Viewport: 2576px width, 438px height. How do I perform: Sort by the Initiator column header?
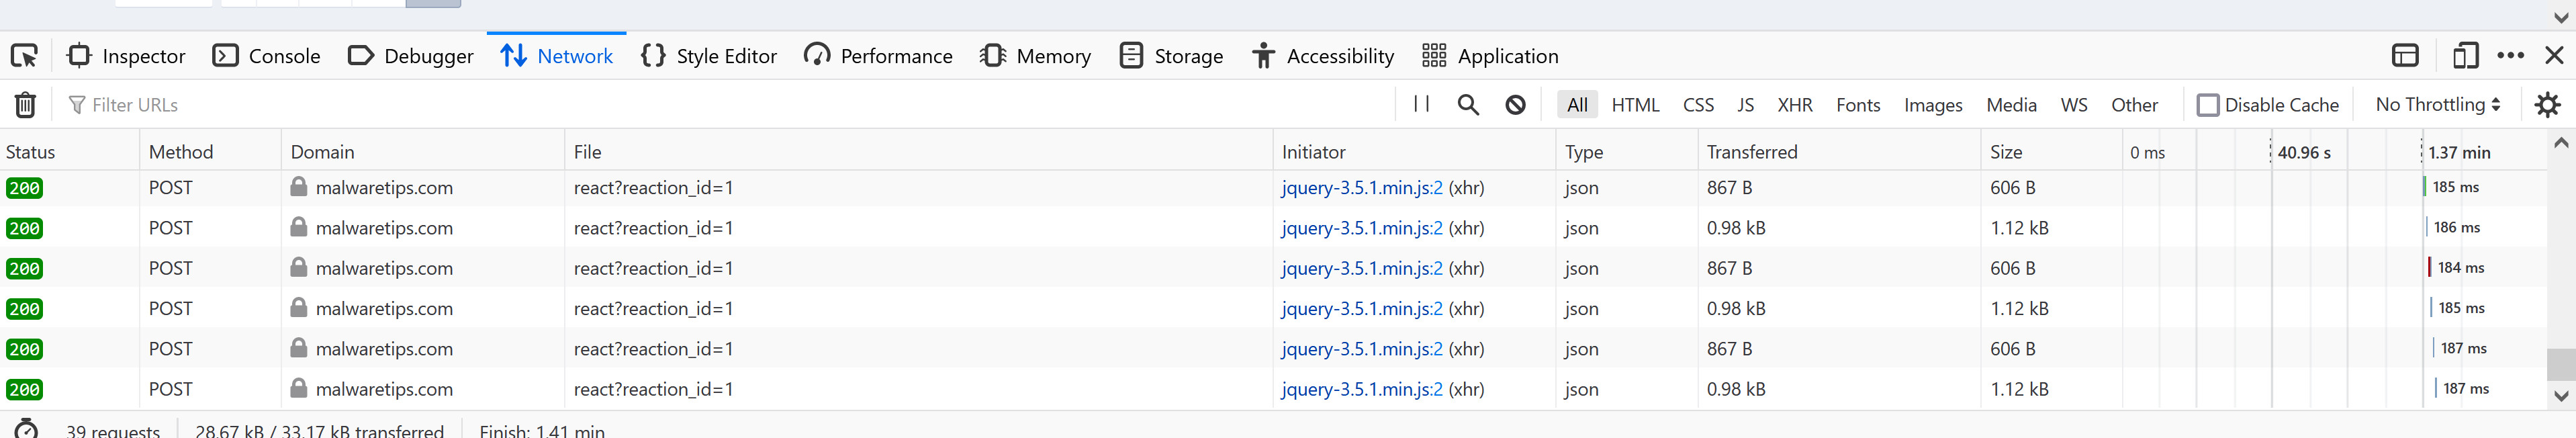tap(1415, 152)
